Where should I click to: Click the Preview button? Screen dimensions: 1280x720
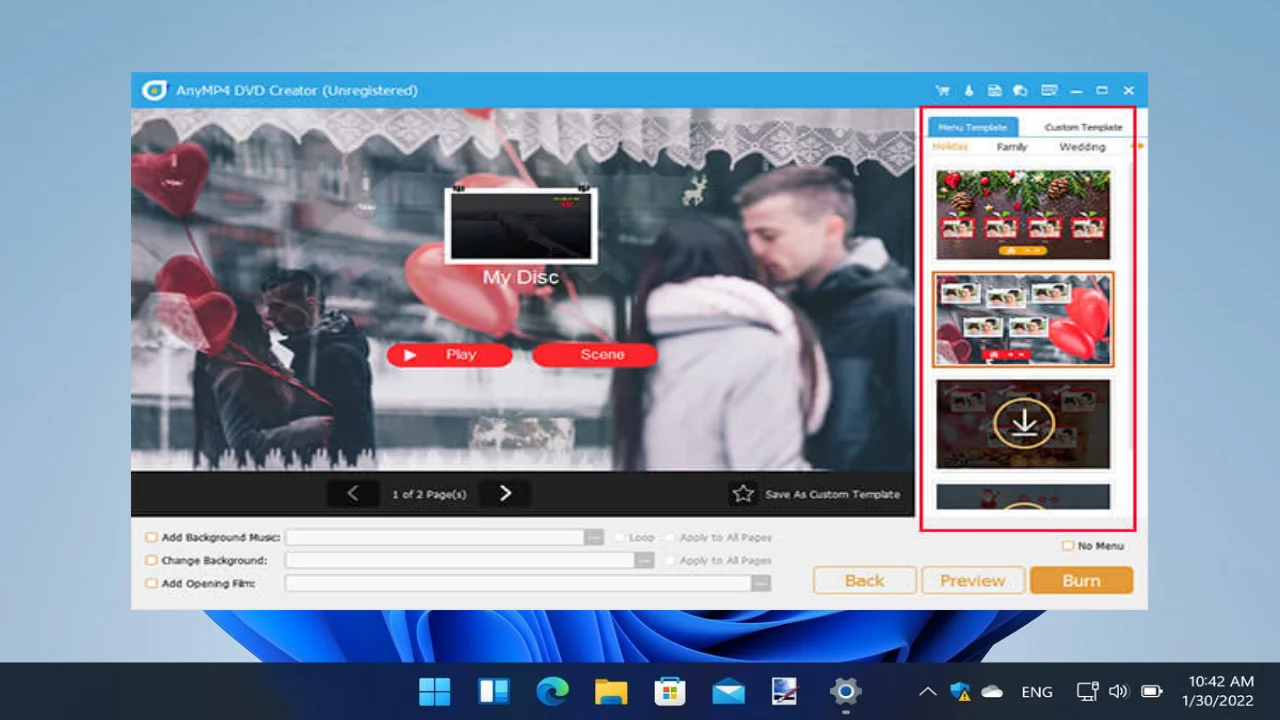[973, 580]
